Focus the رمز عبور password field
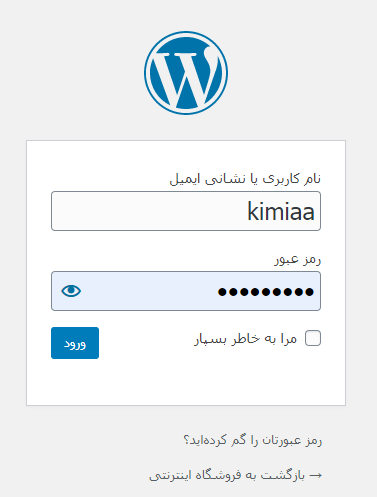This screenshot has height=497, width=377. 186,291
